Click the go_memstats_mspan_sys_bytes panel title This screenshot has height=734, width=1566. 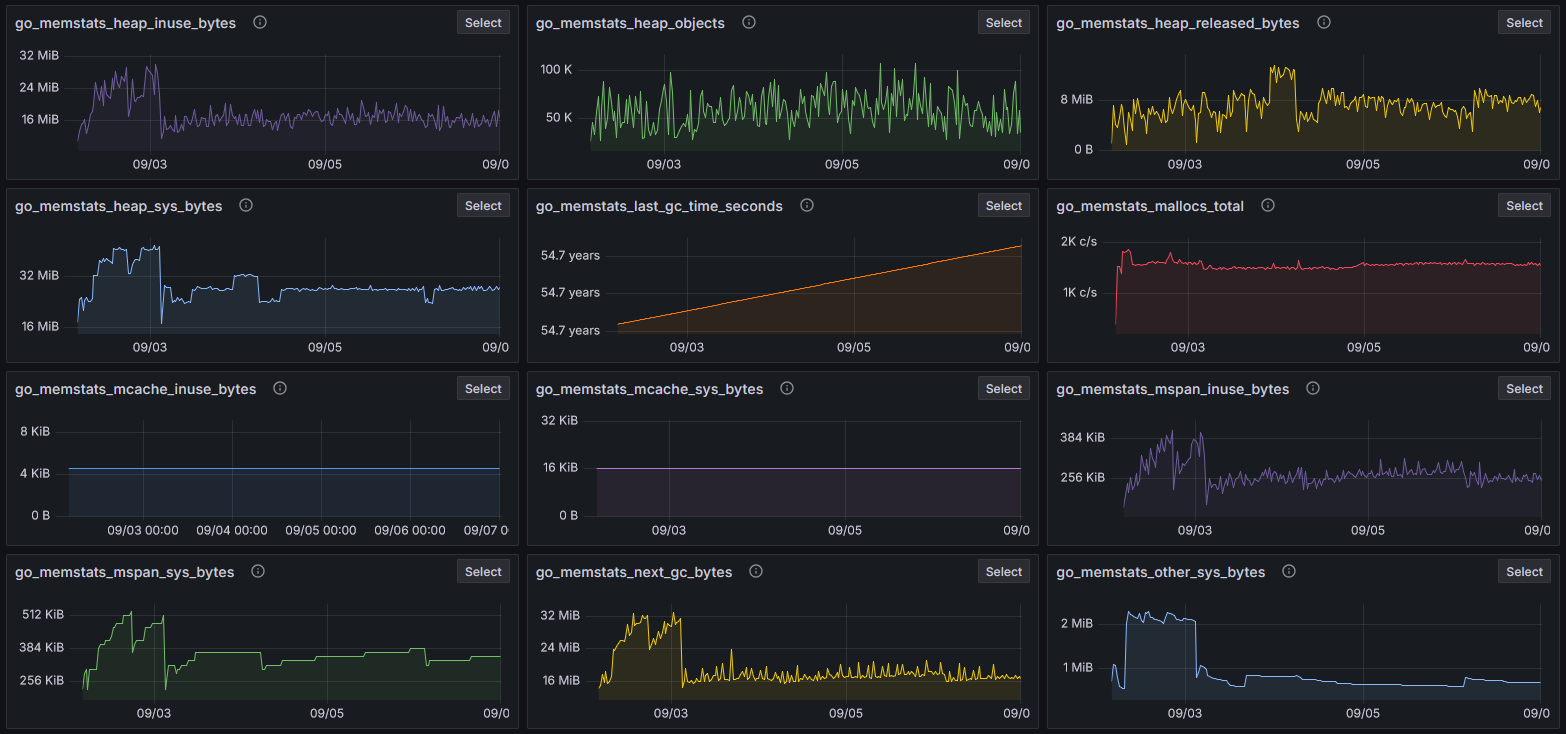(x=124, y=572)
